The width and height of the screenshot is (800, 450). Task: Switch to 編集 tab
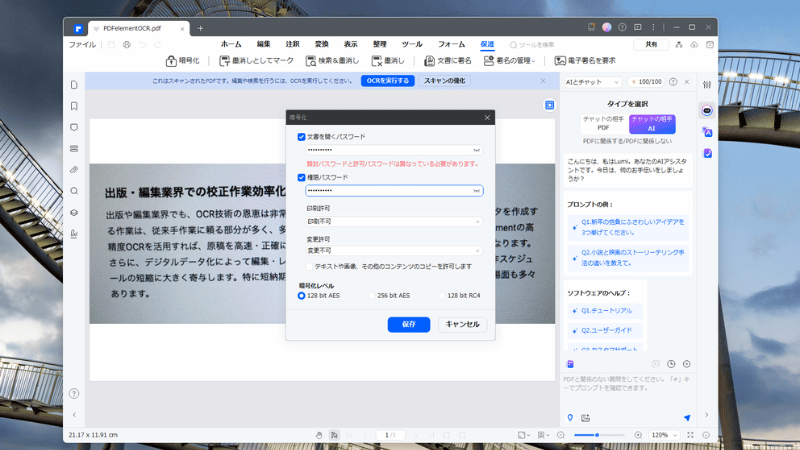pos(263,44)
